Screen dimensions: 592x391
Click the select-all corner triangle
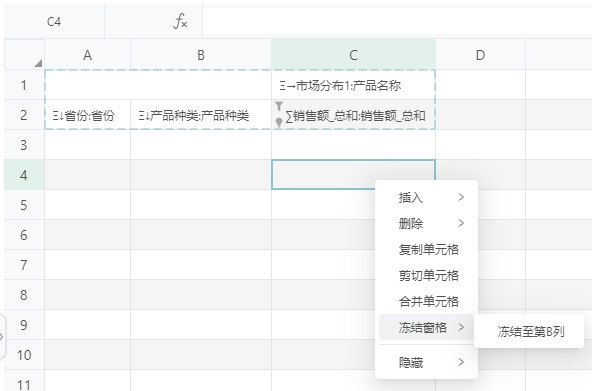[x=38, y=63]
